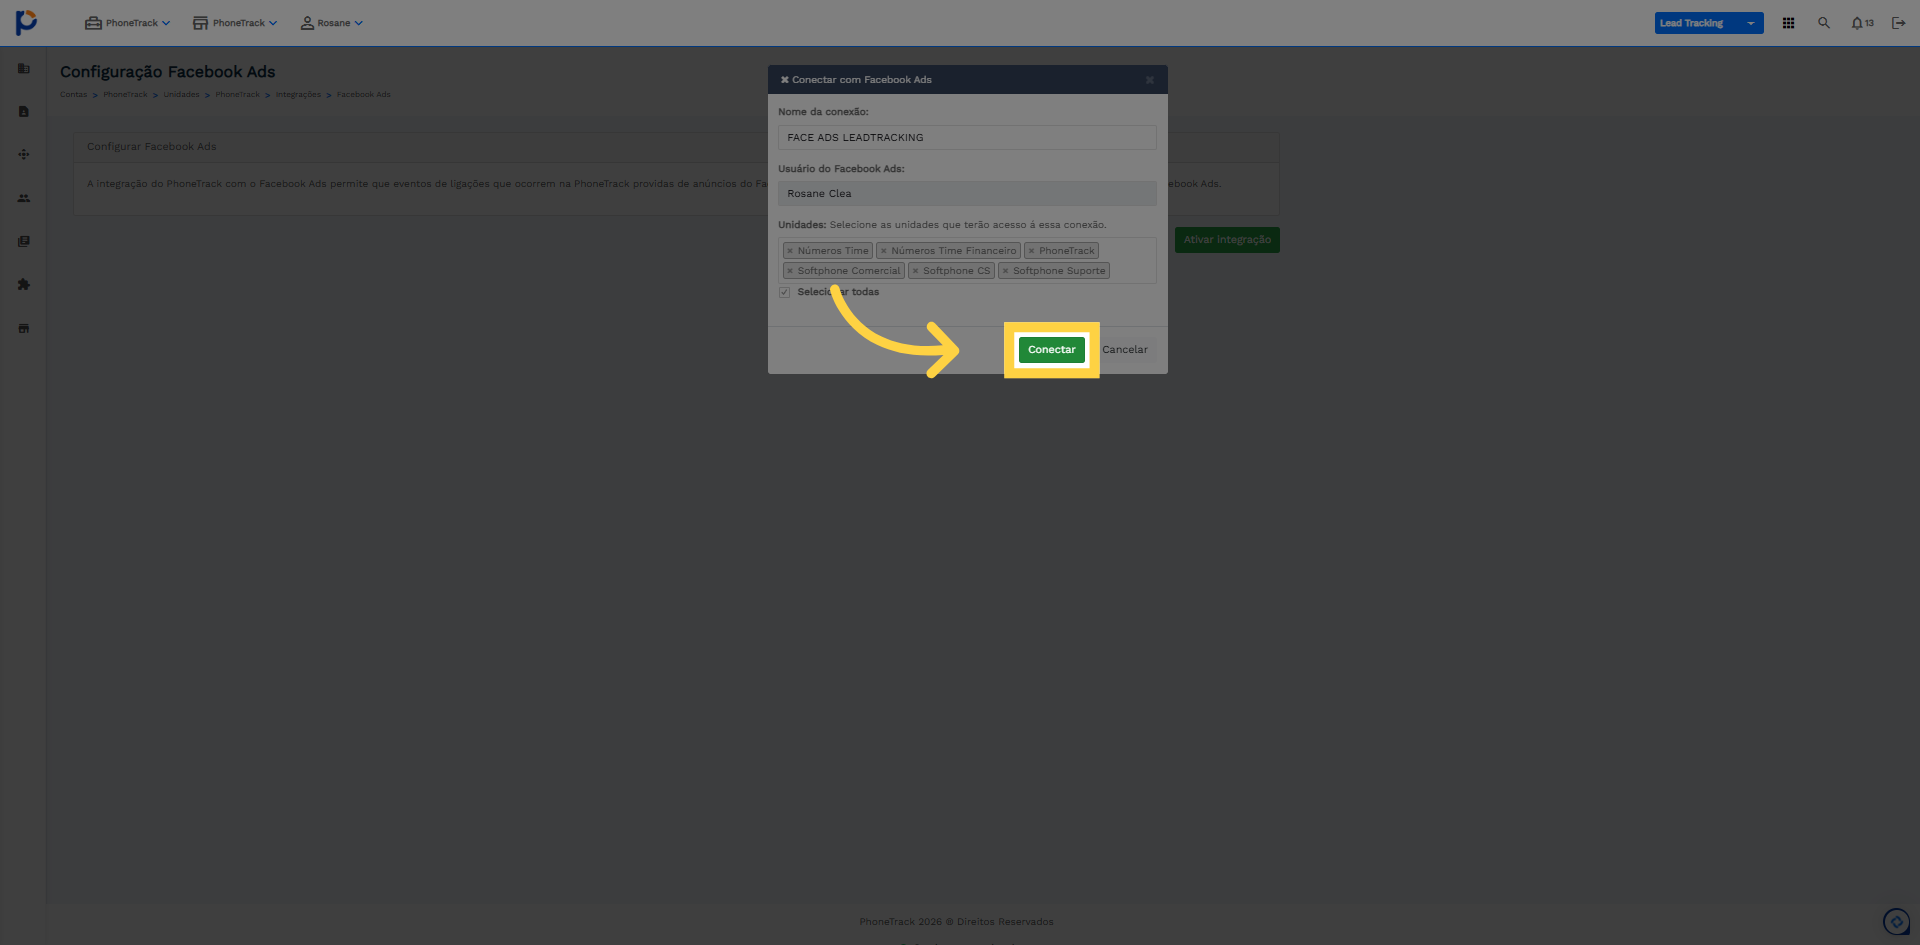Click the green Conectar button
The width and height of the screenshot is (1920, 945).
[1052, 350]
